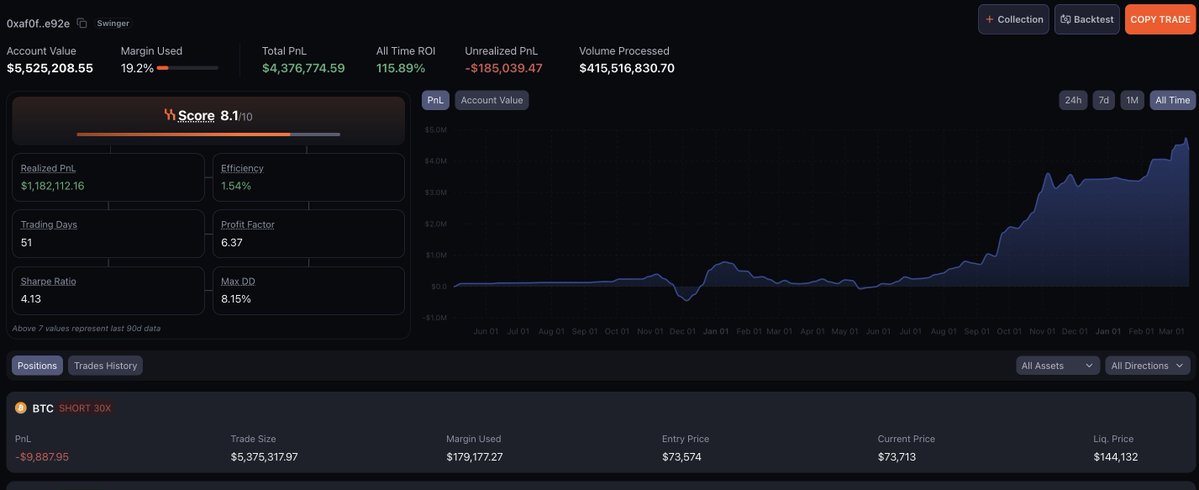Open the Trades History tab

pyautogui.click(x=106, y=365)
